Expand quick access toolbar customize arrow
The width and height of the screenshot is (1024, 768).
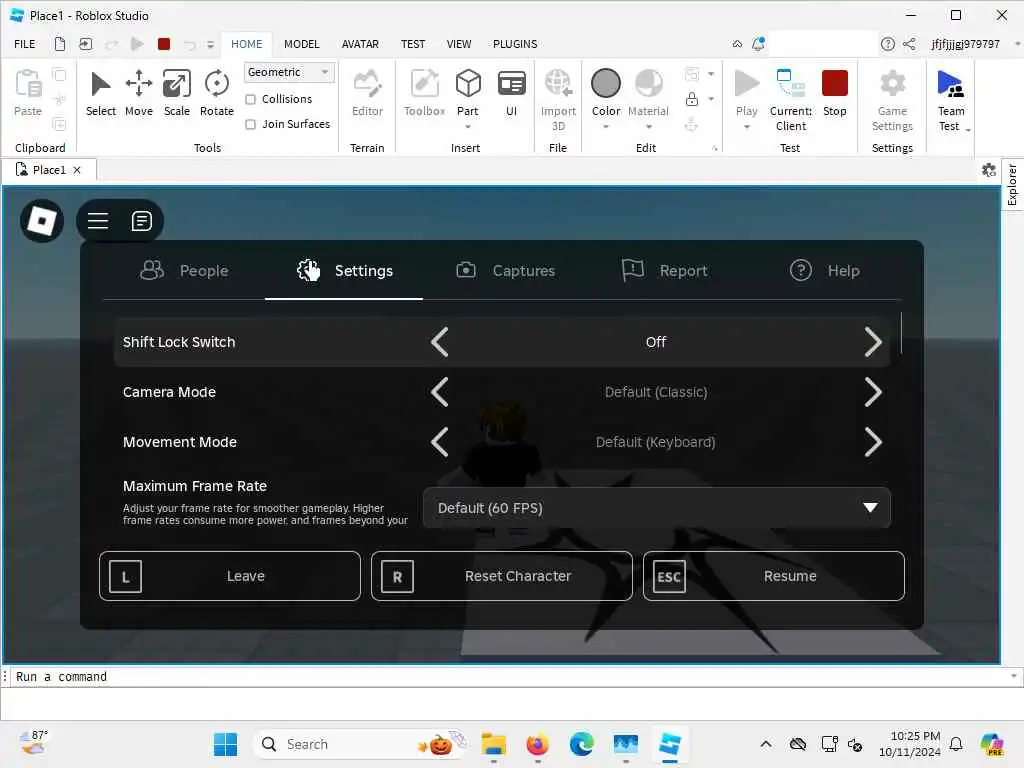point(210,44)
